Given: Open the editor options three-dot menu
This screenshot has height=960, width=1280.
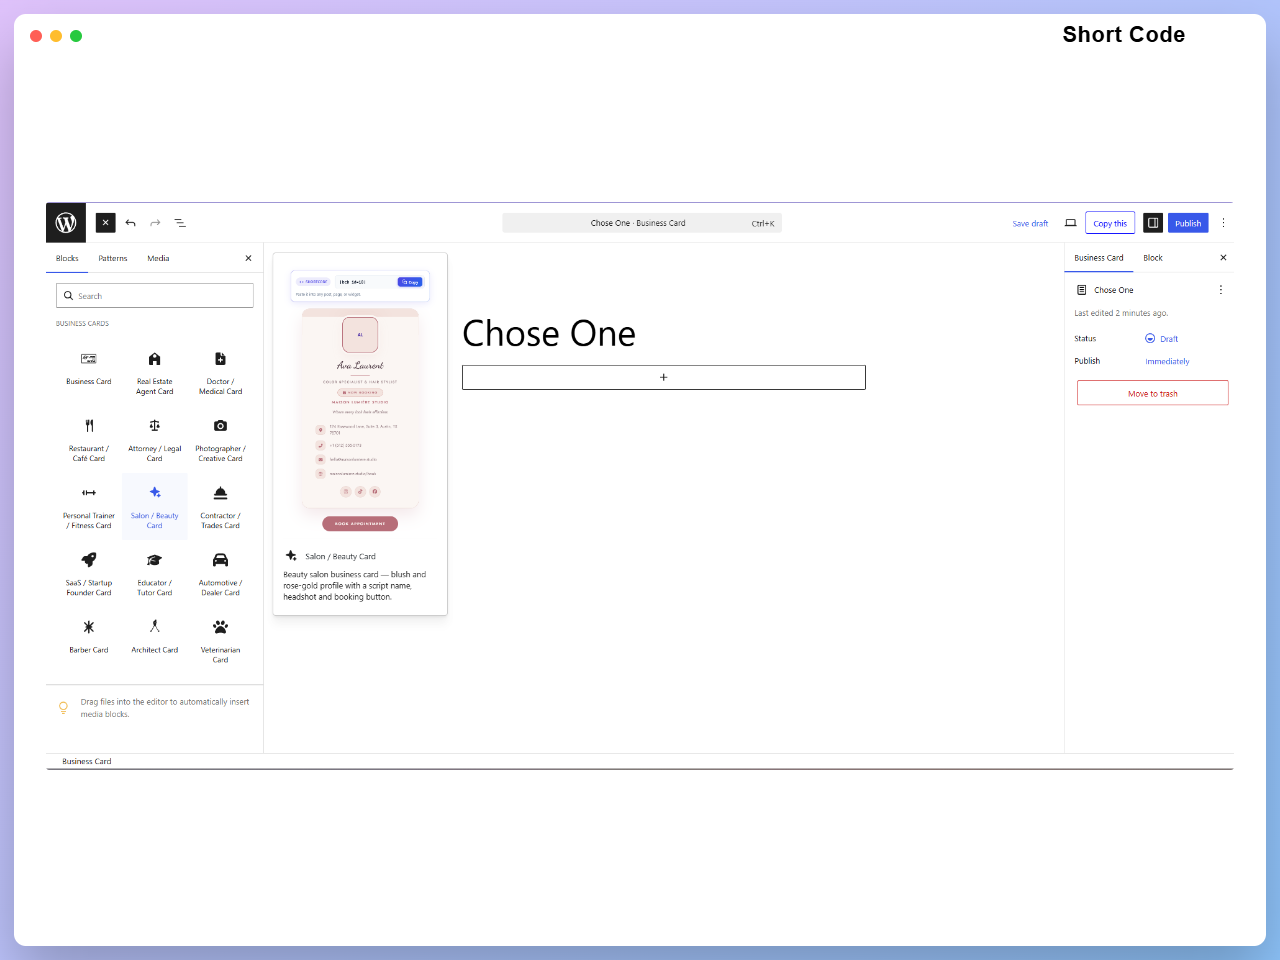Looking at the screenshot, I should tap(1223, 223).
